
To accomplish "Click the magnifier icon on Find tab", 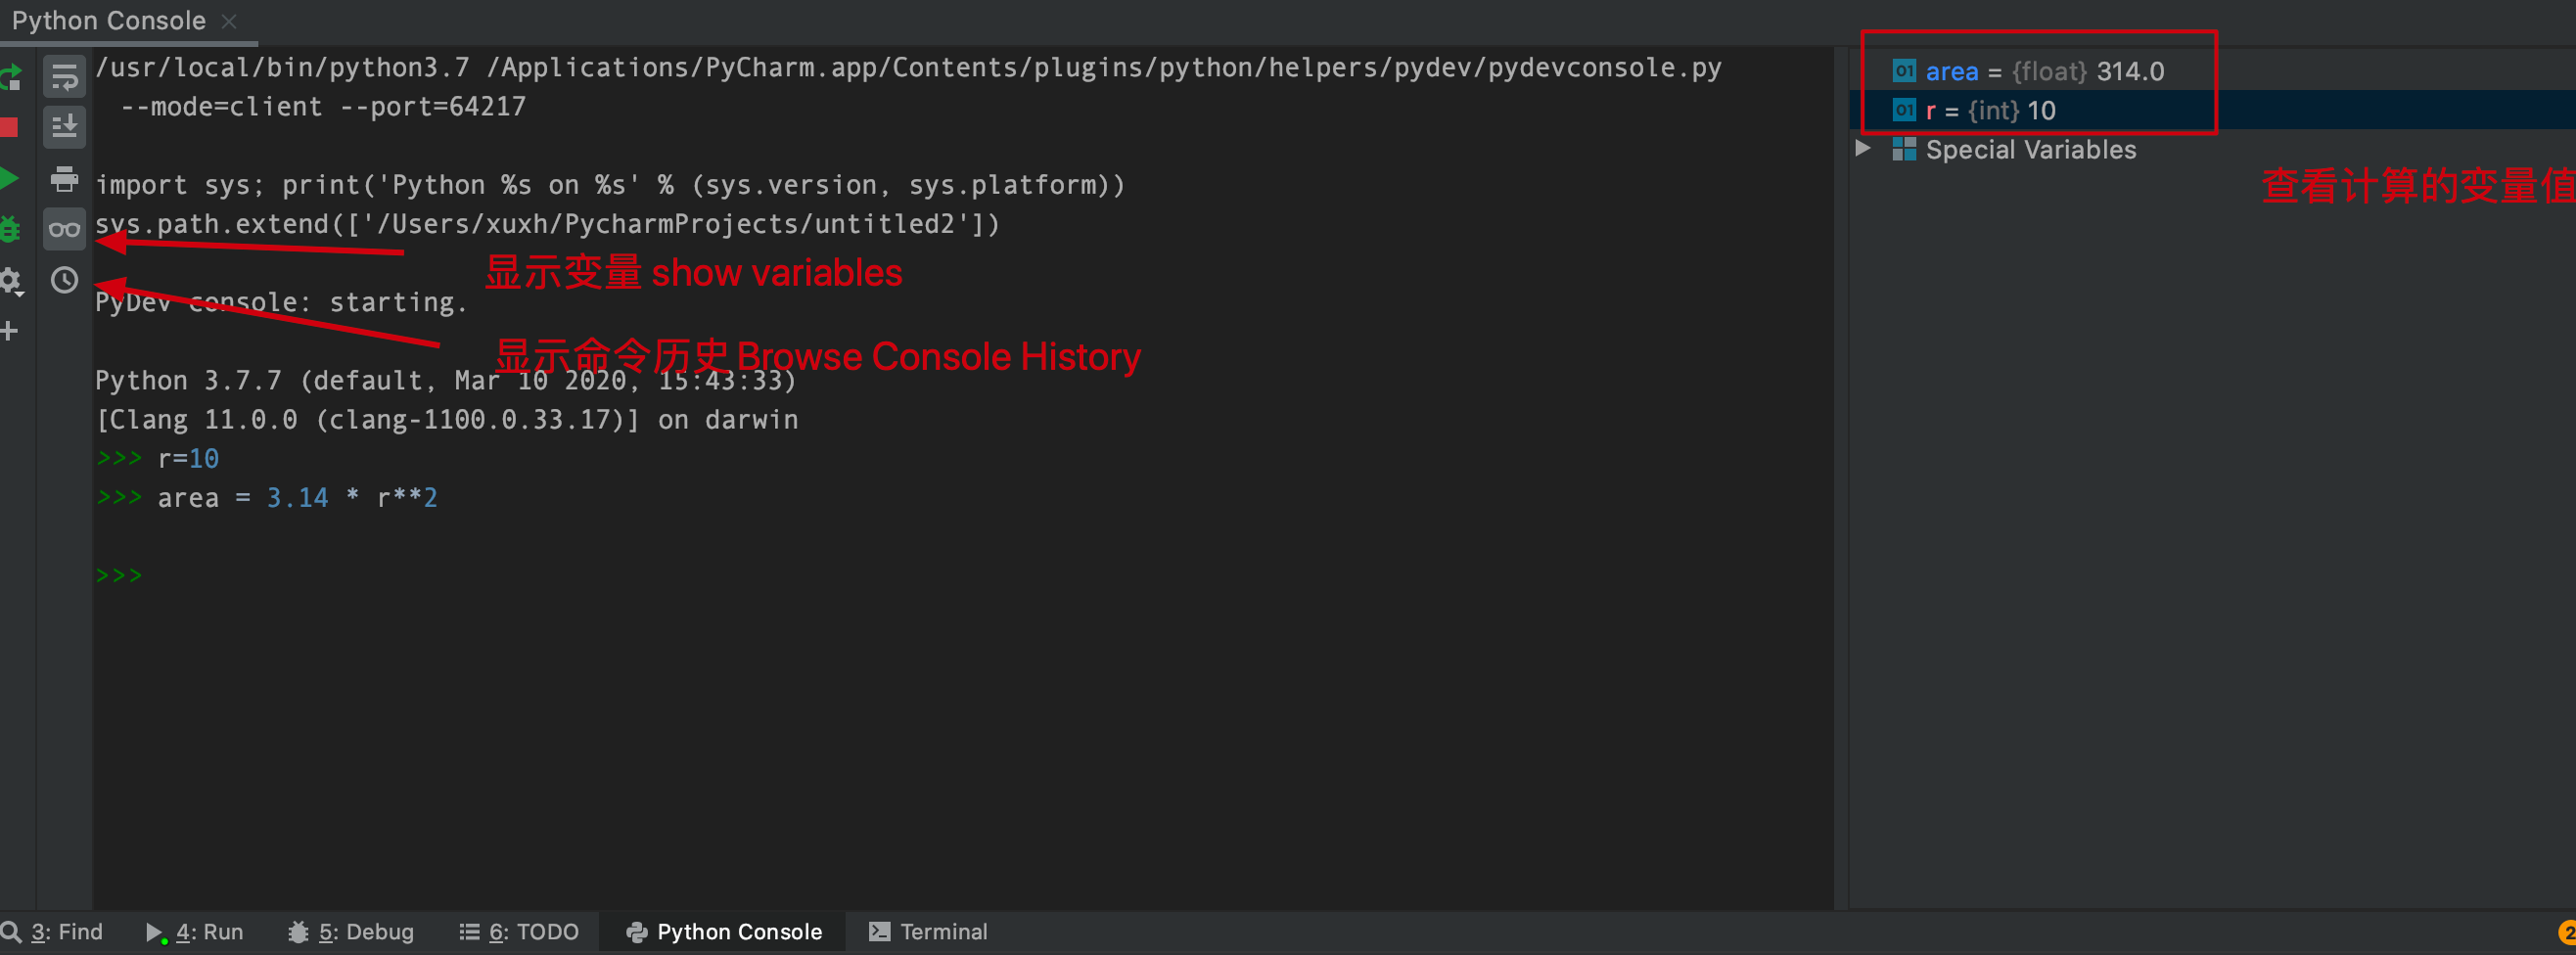I will pyautogui.click(x=11, y=932).
